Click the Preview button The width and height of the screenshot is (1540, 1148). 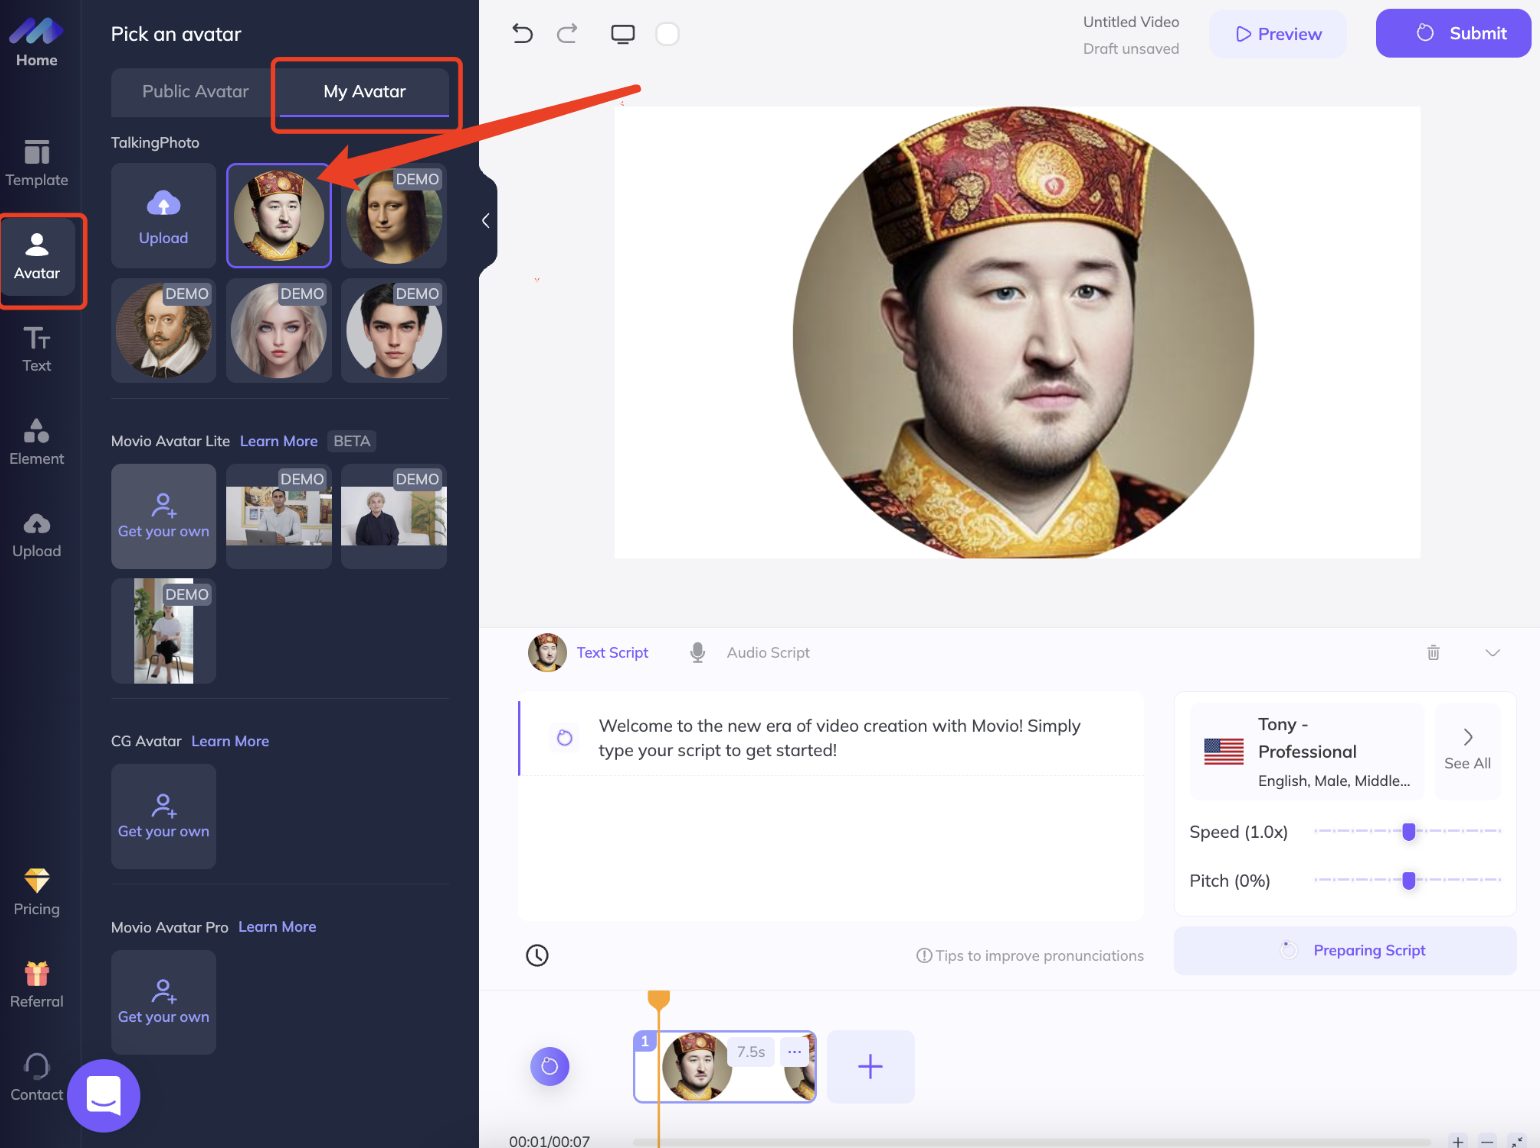pyautogui.click(x=1278, y=34)
